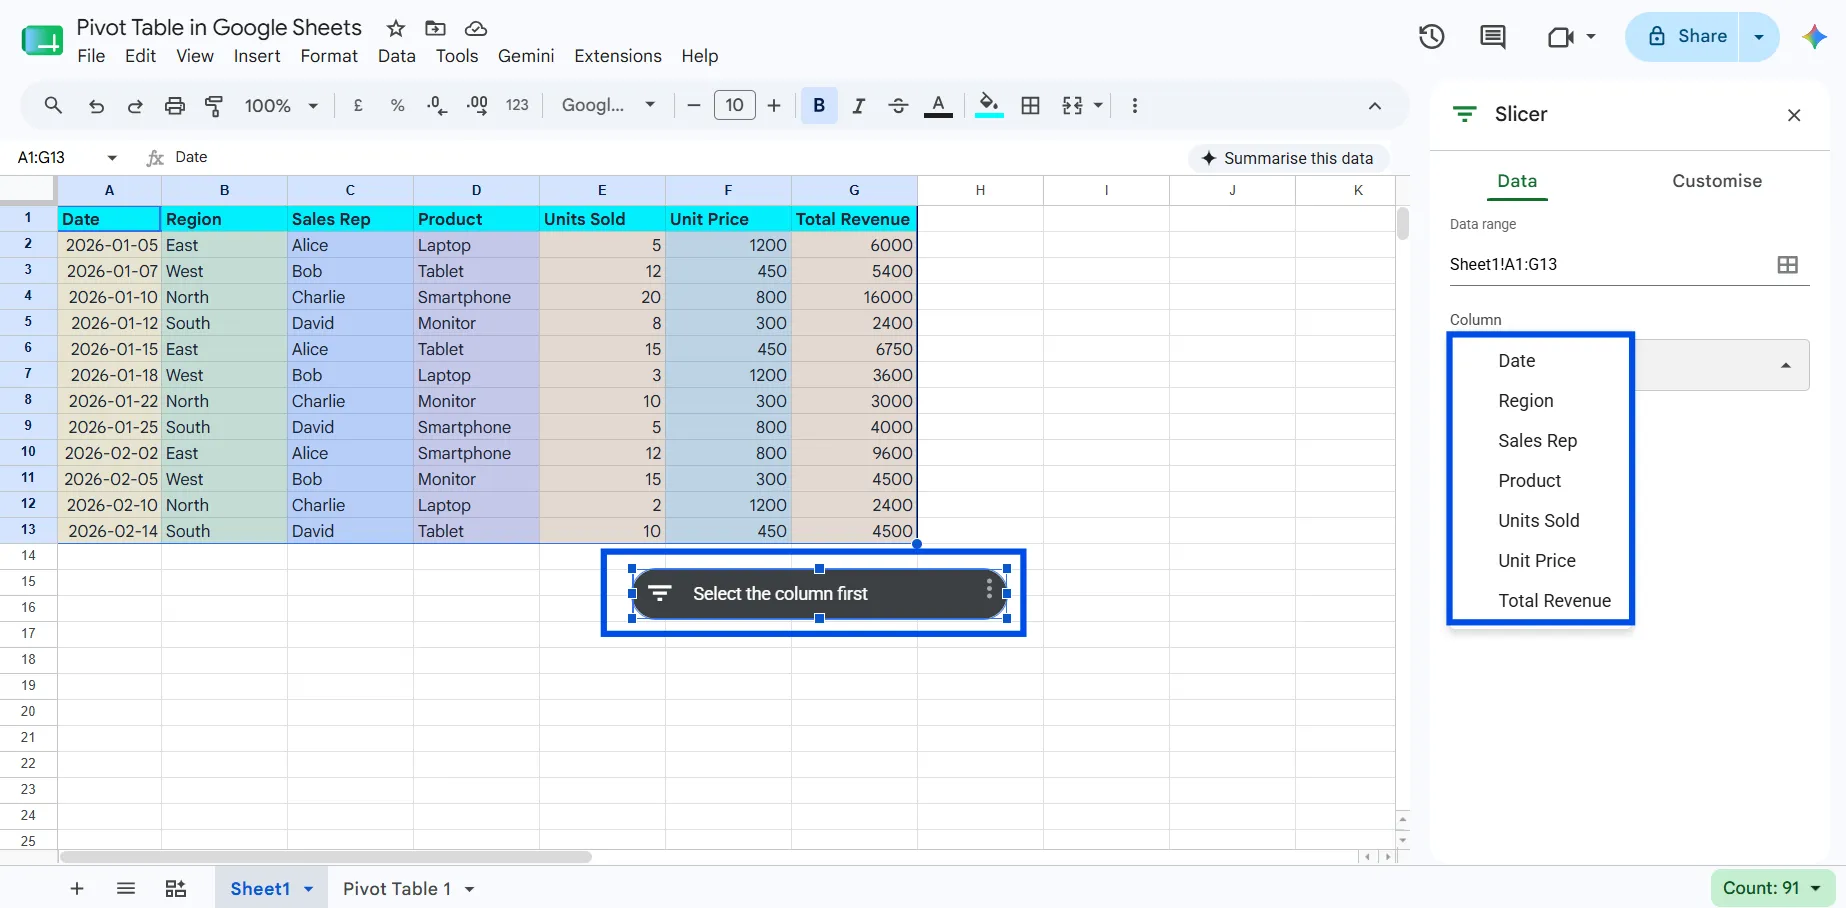Screen dimensions: 1846x908
Task: Open the Gemini sparkle icon
Action: pos(1814,37)
